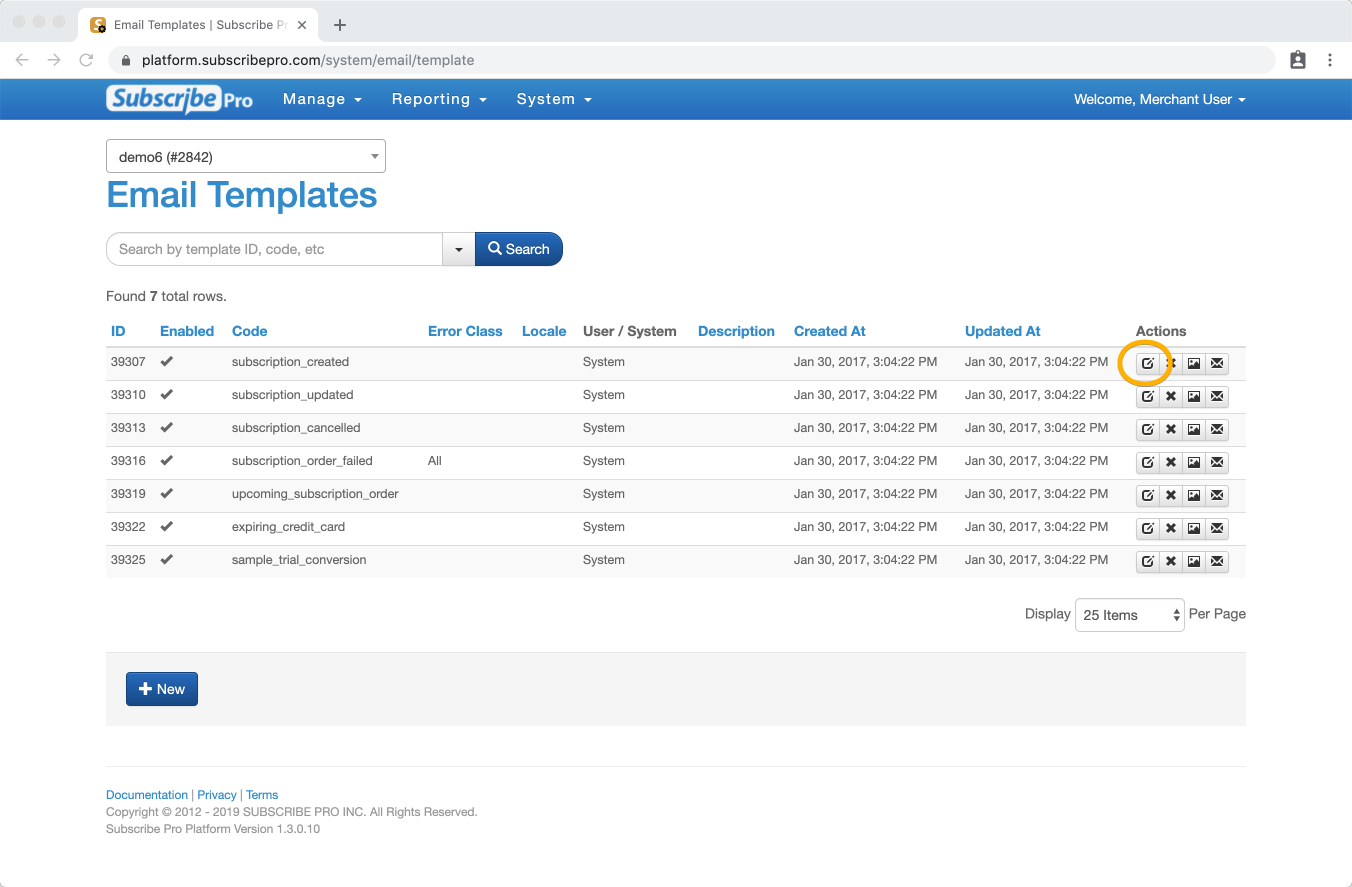Delete the subscription_updated template
Image resolution: width=1352 pixels, height=887 pixels.
click(x=1171, y=397)
